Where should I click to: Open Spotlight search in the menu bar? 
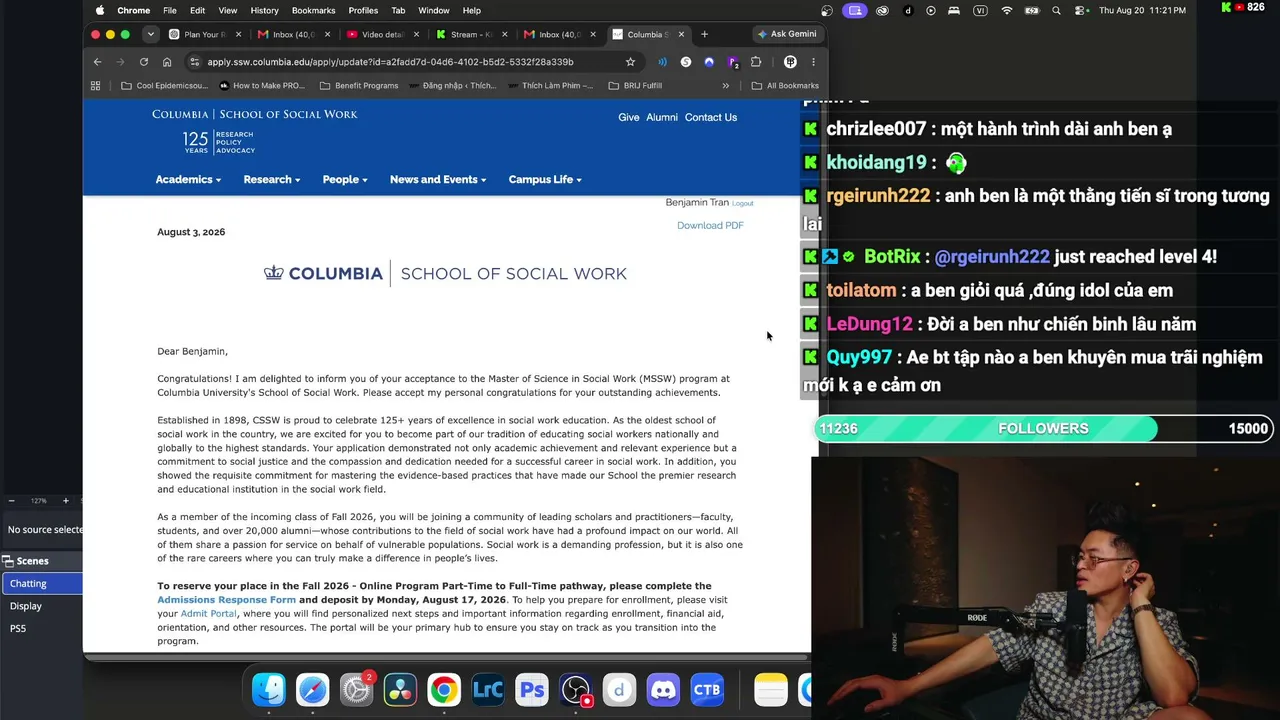pyautogui.click(x=1057, y=10)
